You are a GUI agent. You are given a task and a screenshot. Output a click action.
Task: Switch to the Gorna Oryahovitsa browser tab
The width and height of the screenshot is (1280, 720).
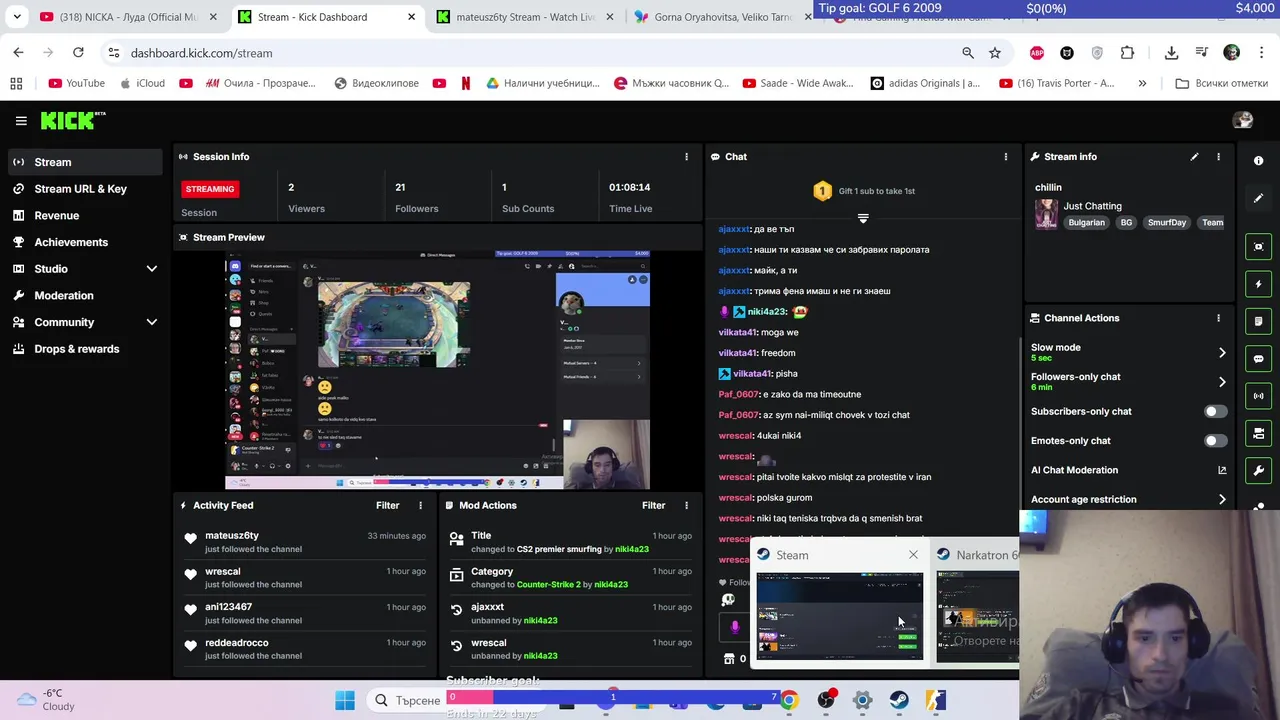(x=723, y=17)
